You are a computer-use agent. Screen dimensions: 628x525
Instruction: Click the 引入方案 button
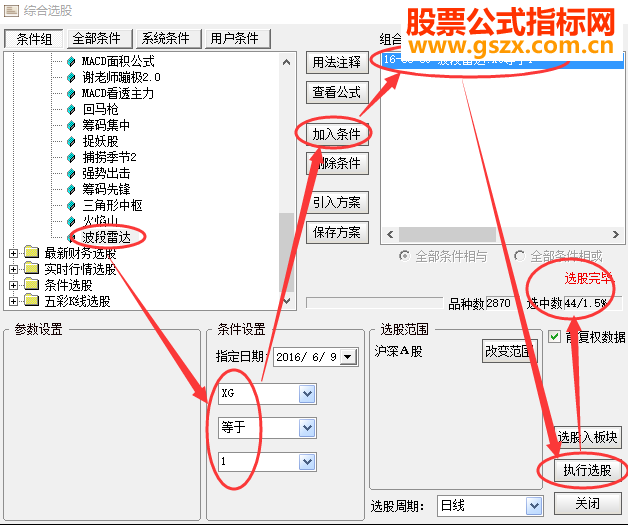(337, 203)
